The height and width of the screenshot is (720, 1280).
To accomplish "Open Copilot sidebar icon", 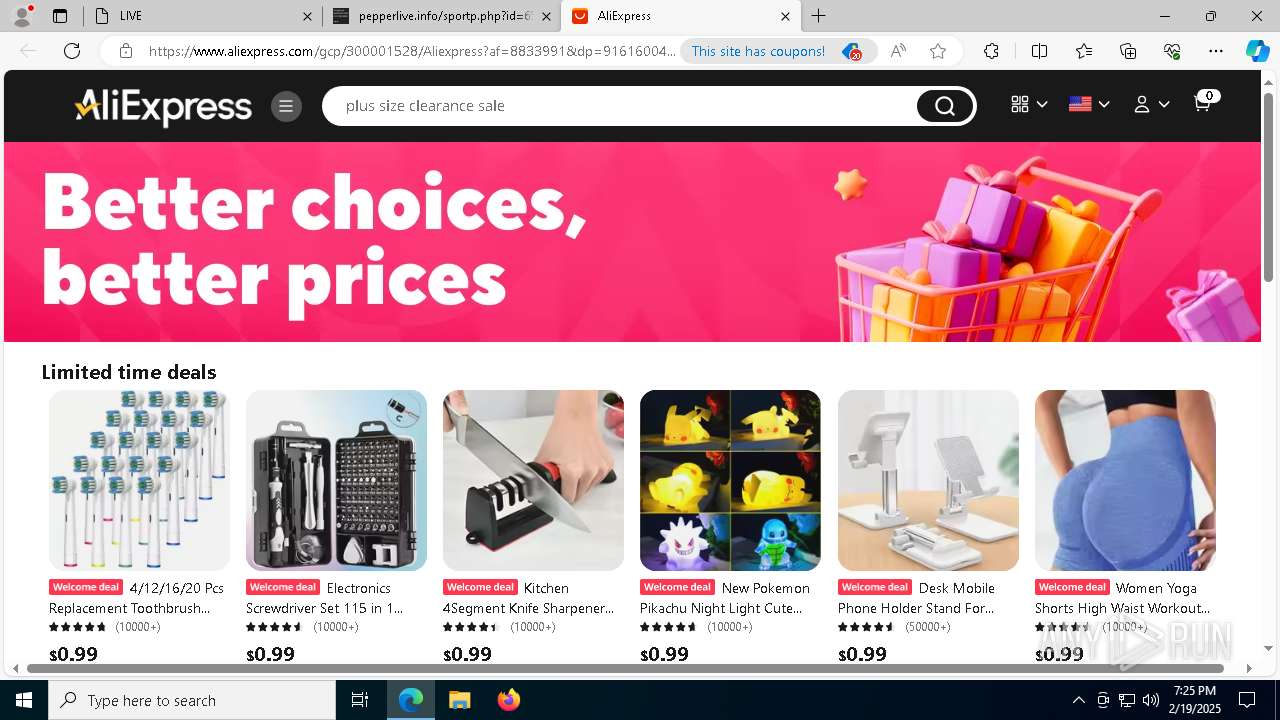I will click(1257, 51).
